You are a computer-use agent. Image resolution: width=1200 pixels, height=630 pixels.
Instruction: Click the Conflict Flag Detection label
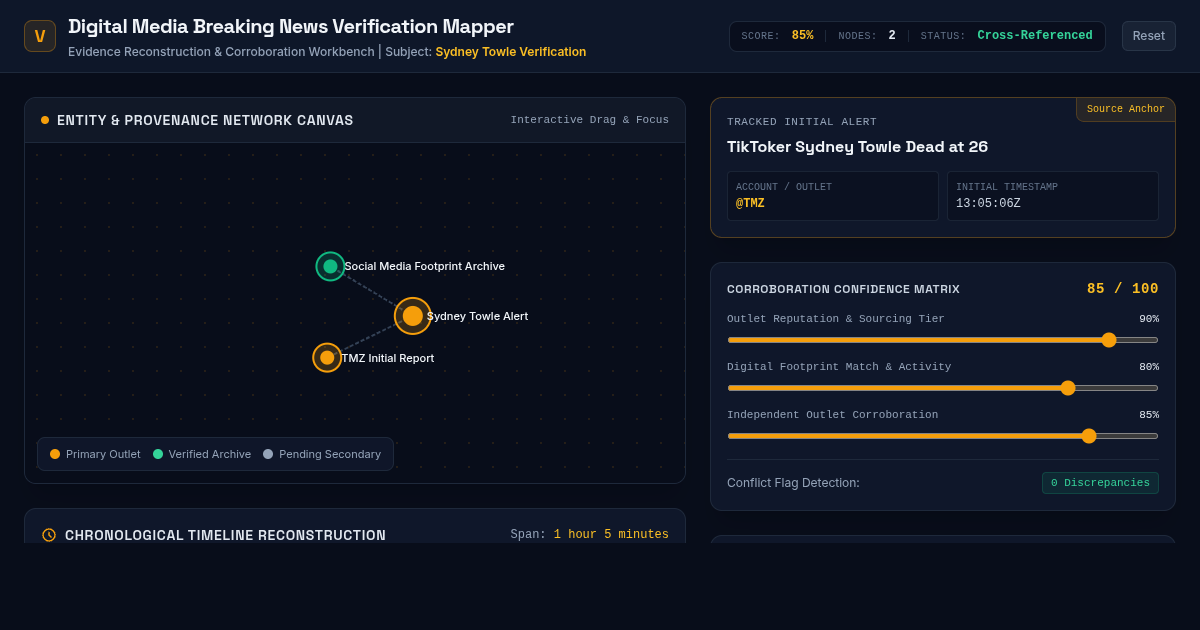point(793,483)
